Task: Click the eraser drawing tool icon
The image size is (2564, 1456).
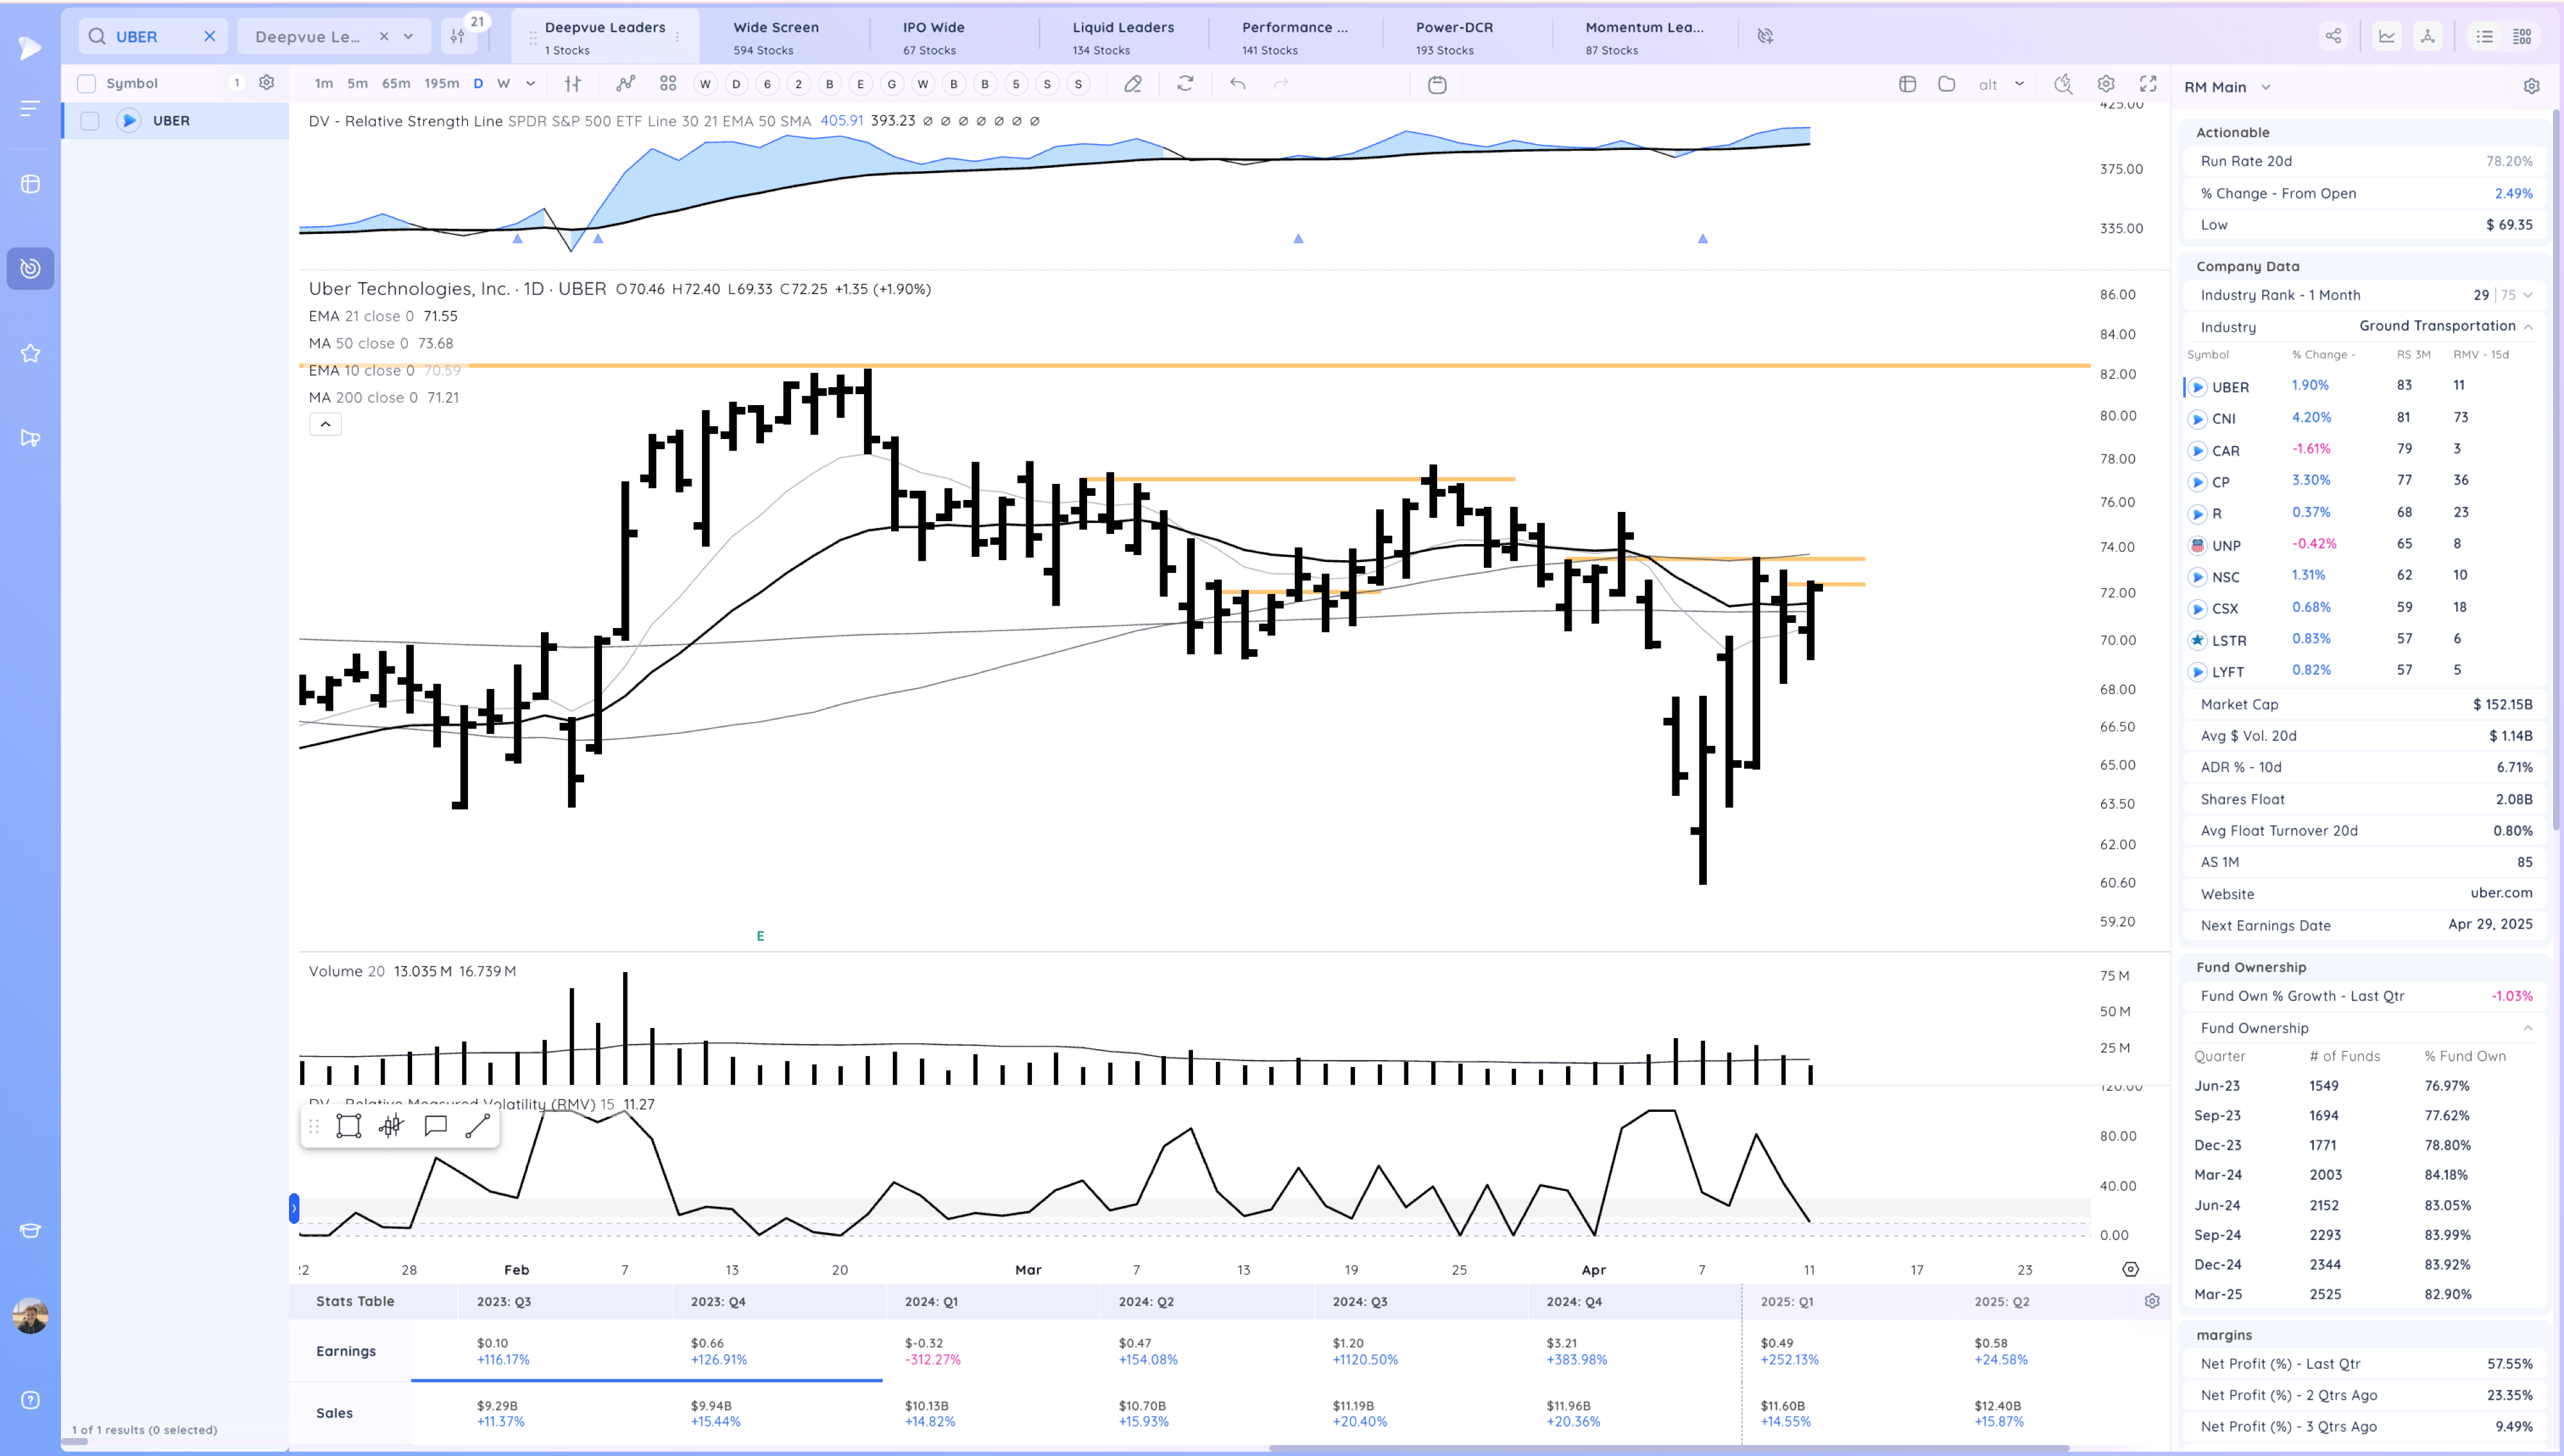Action: 1132,84
